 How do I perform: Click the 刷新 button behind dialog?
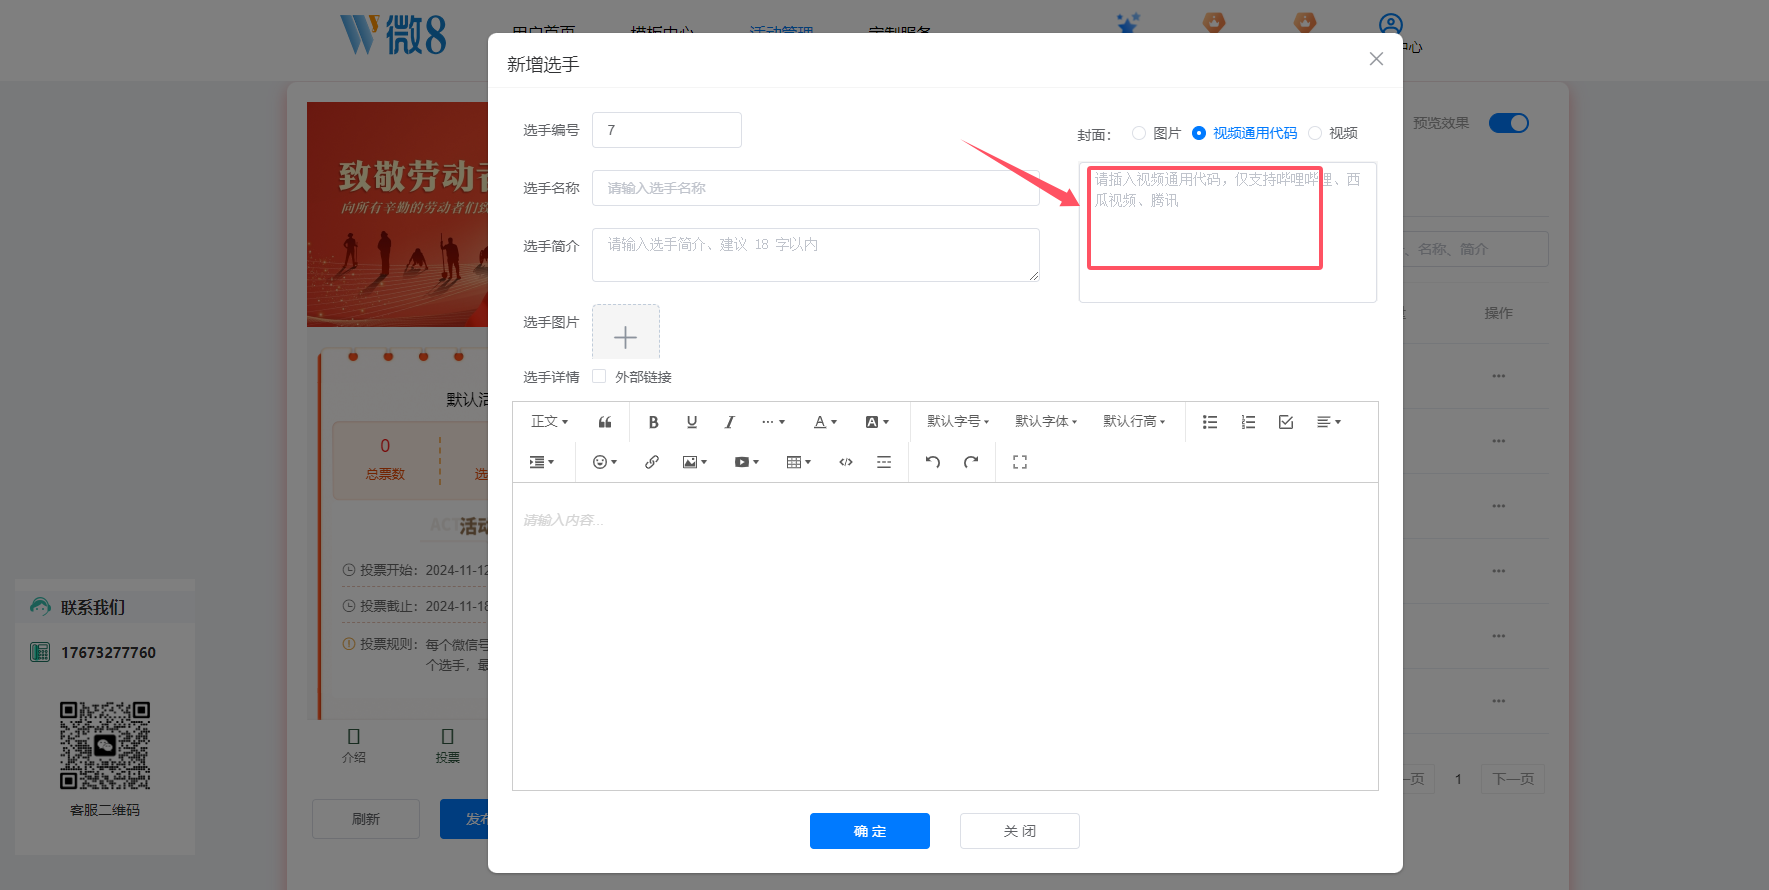366,819
